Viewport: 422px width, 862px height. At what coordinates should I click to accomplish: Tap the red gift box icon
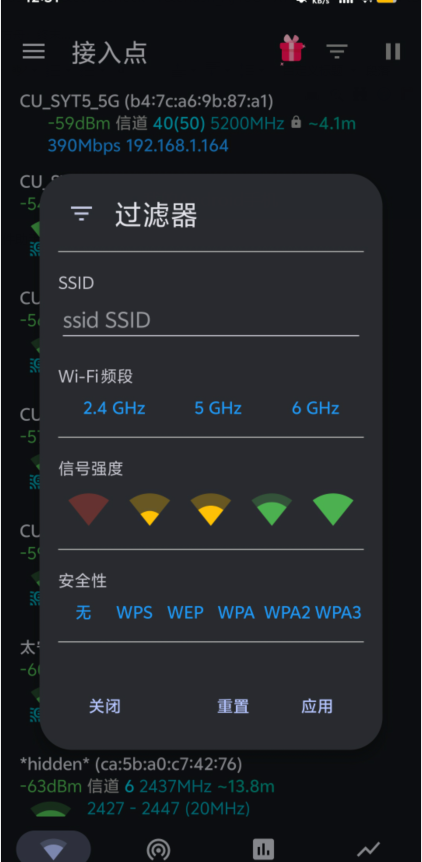(292, 49)
